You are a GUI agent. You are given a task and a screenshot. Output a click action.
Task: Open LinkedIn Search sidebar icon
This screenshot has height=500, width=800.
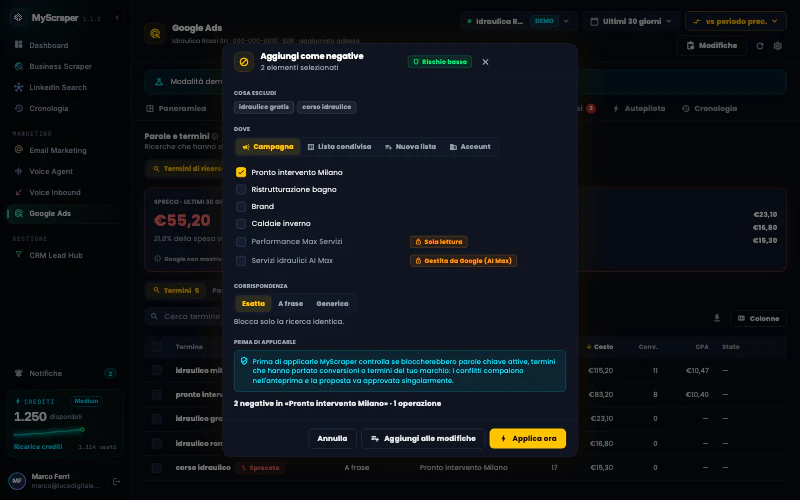(x=19, y=87)
